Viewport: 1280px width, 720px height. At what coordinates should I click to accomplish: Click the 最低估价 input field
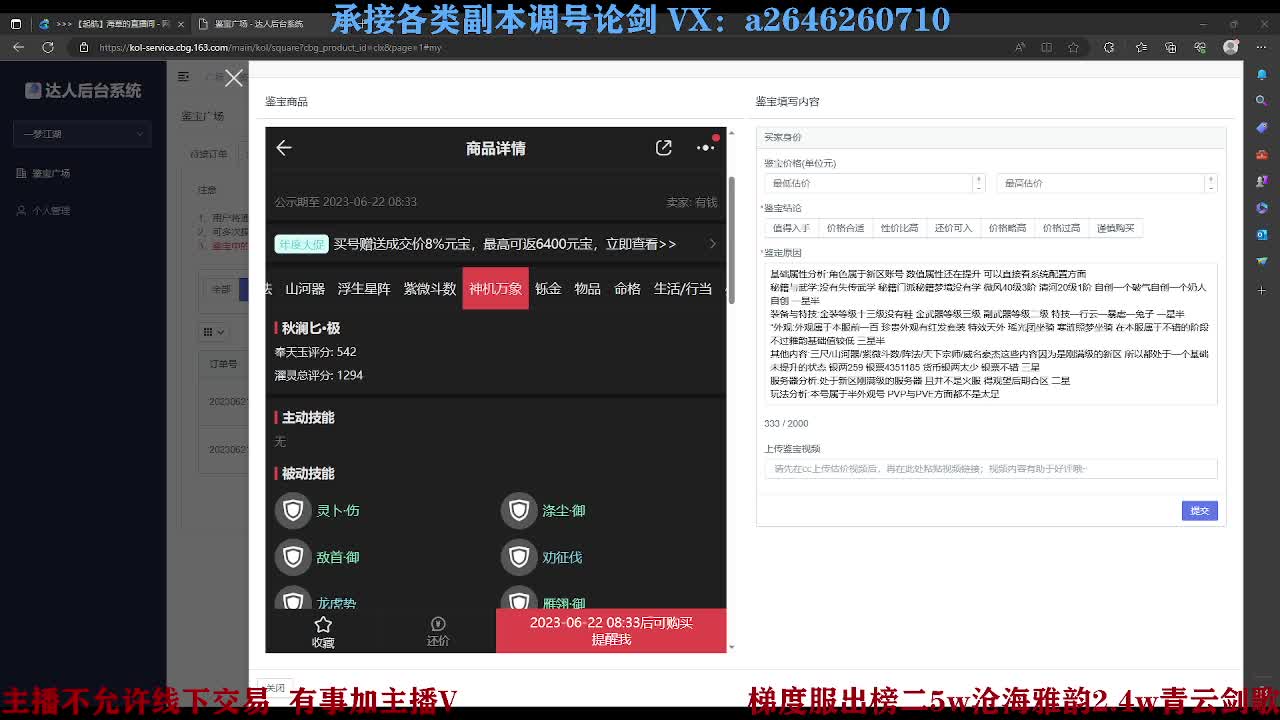point(869,183)
